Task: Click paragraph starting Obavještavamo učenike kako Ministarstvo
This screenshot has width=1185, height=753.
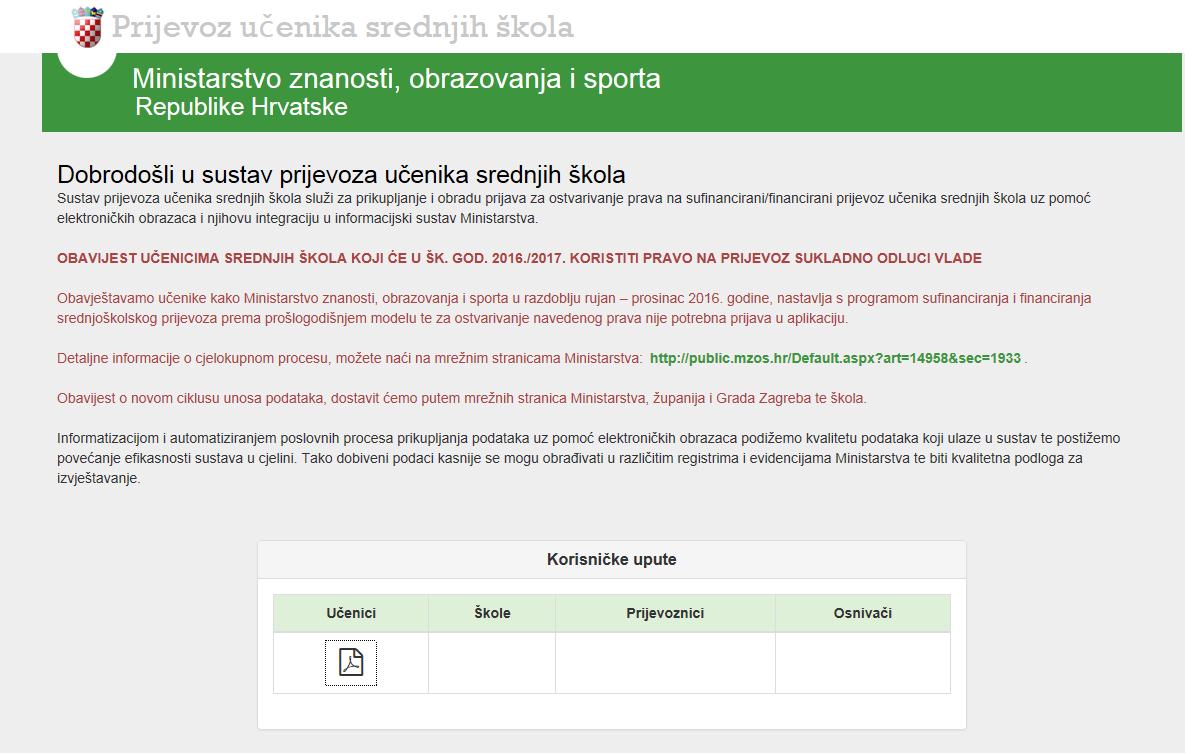Action: point(574,308)
